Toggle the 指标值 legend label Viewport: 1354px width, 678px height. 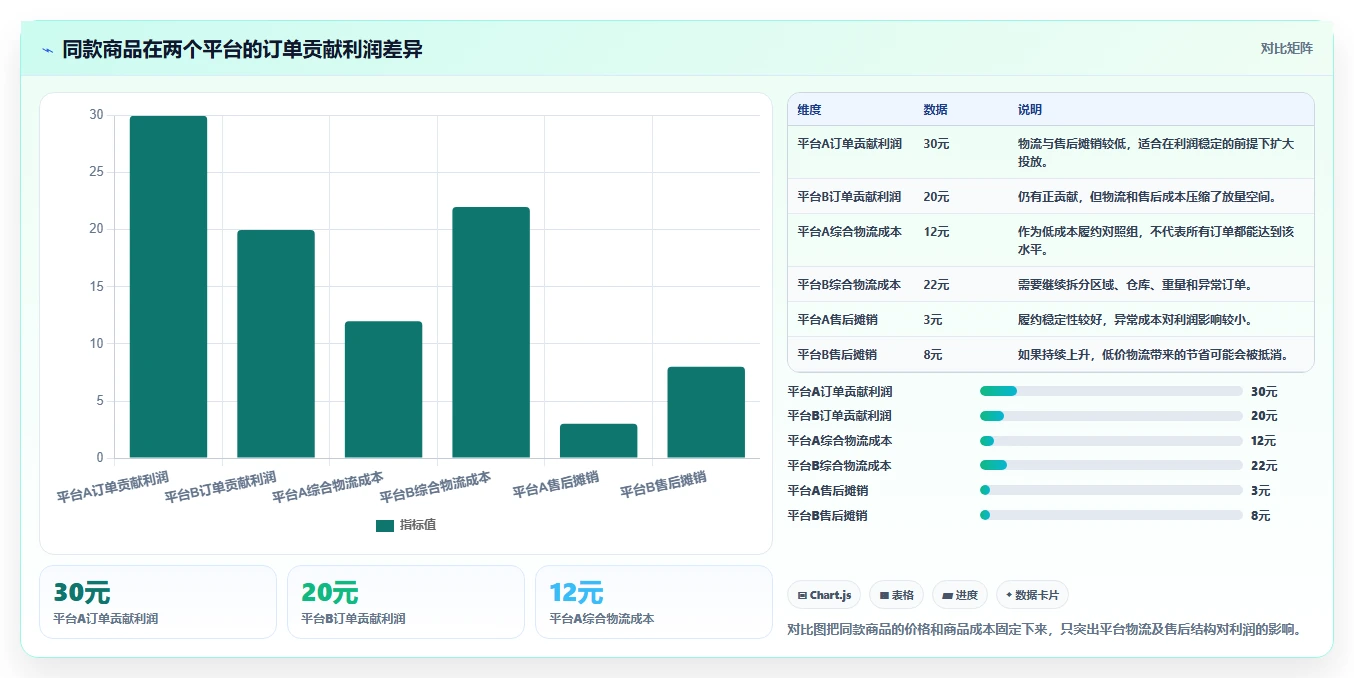(418, 525)
